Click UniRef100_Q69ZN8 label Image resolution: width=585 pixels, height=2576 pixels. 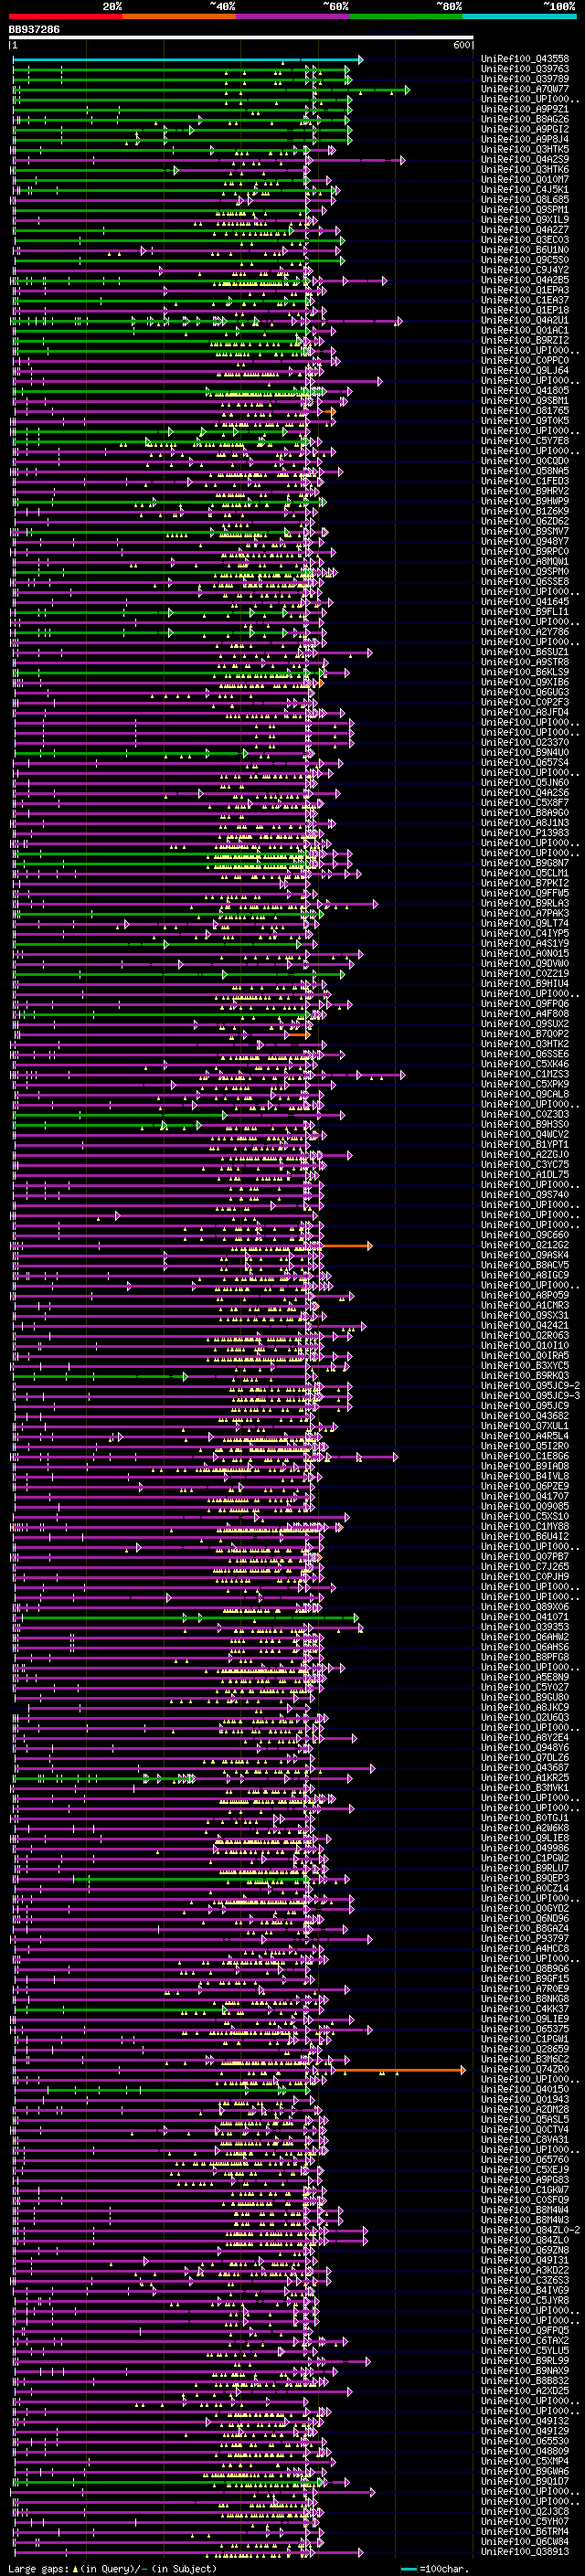point(525,2250)
